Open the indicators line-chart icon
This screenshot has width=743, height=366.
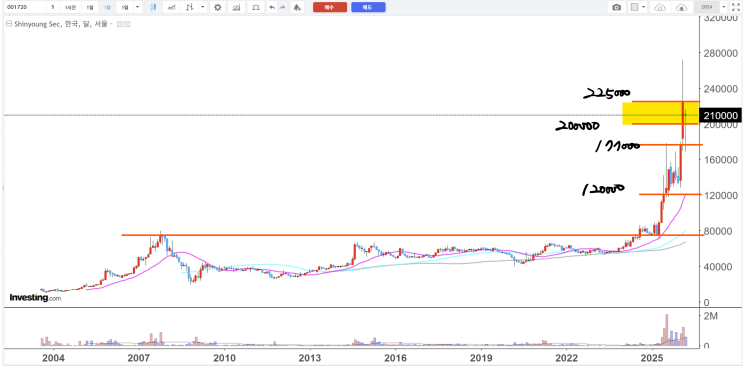(173, 7)
